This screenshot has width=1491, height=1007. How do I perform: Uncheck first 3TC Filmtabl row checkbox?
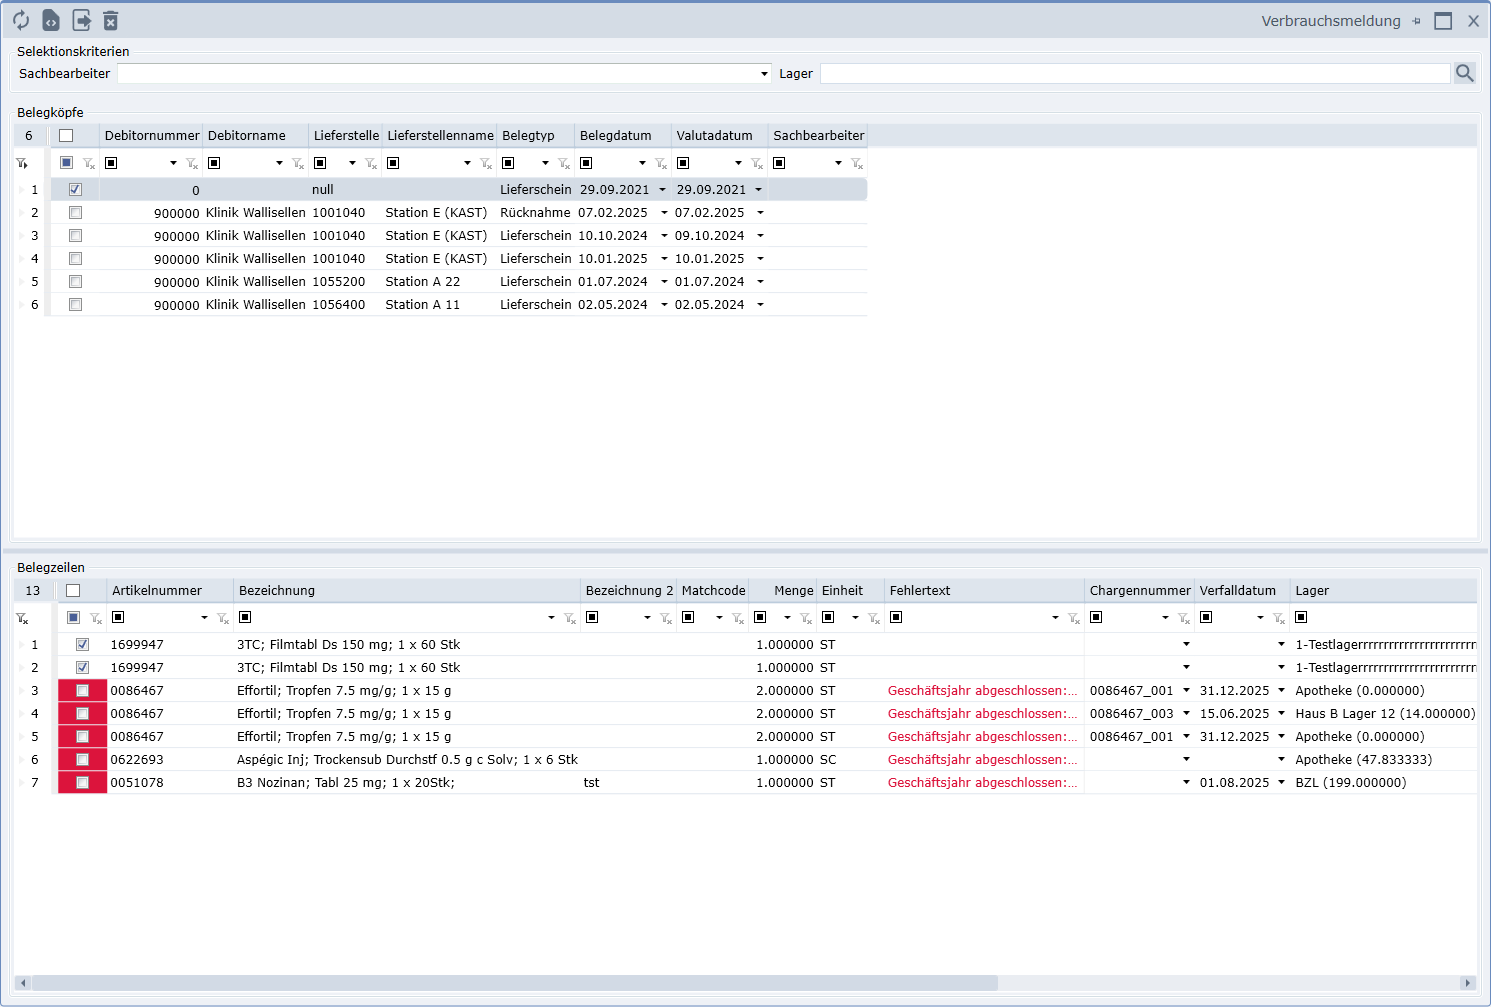pos(83,645)
